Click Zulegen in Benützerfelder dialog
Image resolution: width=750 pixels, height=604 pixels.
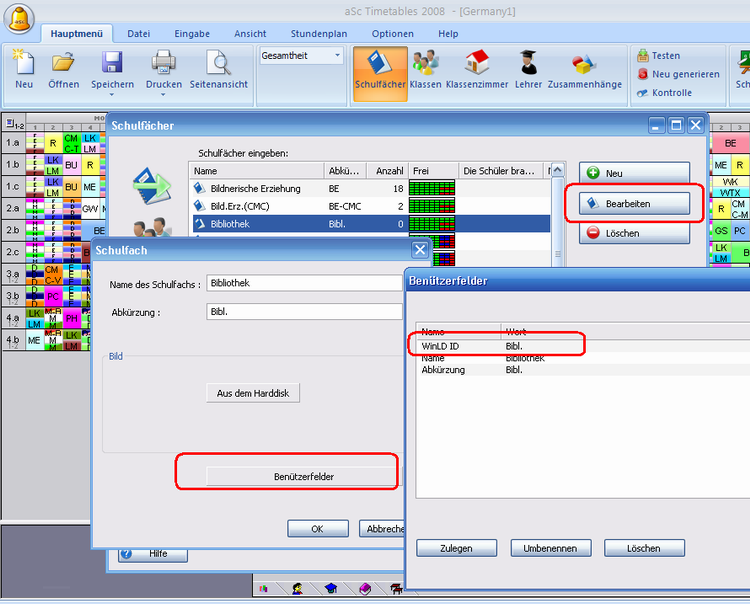[x=456, y=548]
